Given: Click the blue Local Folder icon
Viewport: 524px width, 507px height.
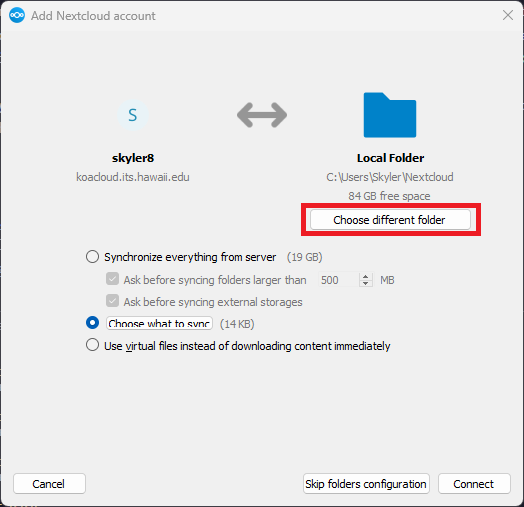Looking at the screenshot, I should click(390, 115).
